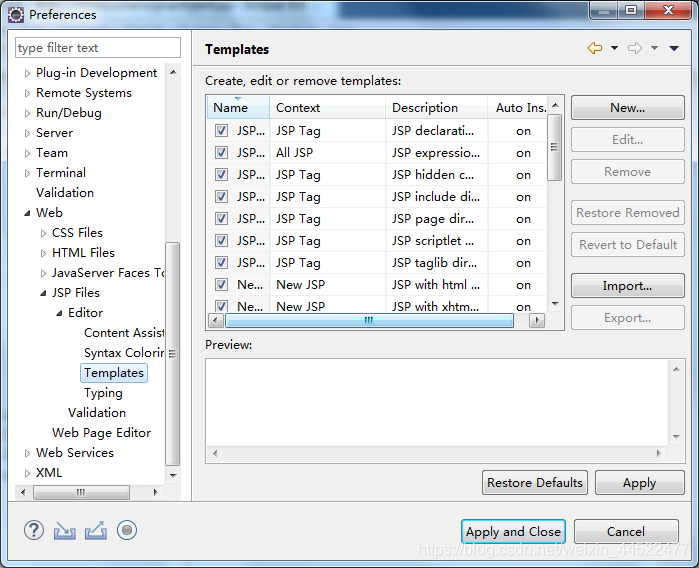Select Syntax Coloring in the tree
The image size is (699, 568).
(x=124, y=353)
